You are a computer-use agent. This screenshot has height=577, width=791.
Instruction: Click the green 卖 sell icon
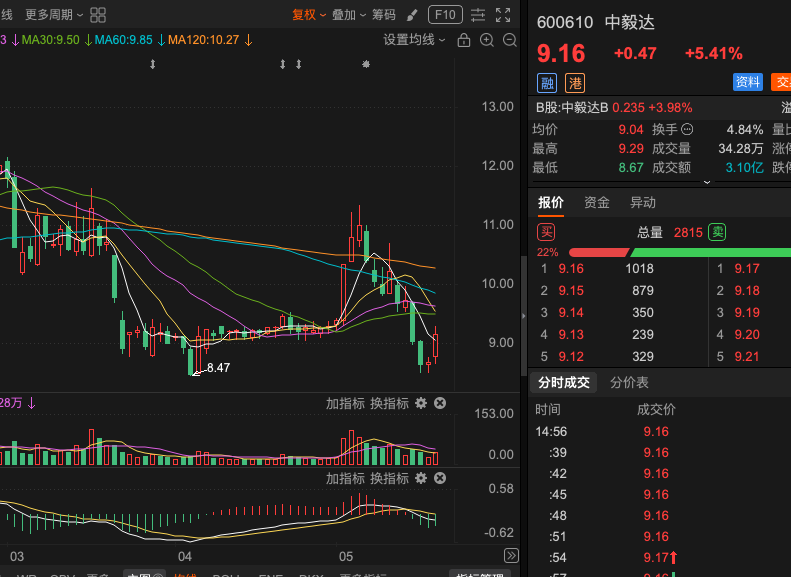point(717,232)
